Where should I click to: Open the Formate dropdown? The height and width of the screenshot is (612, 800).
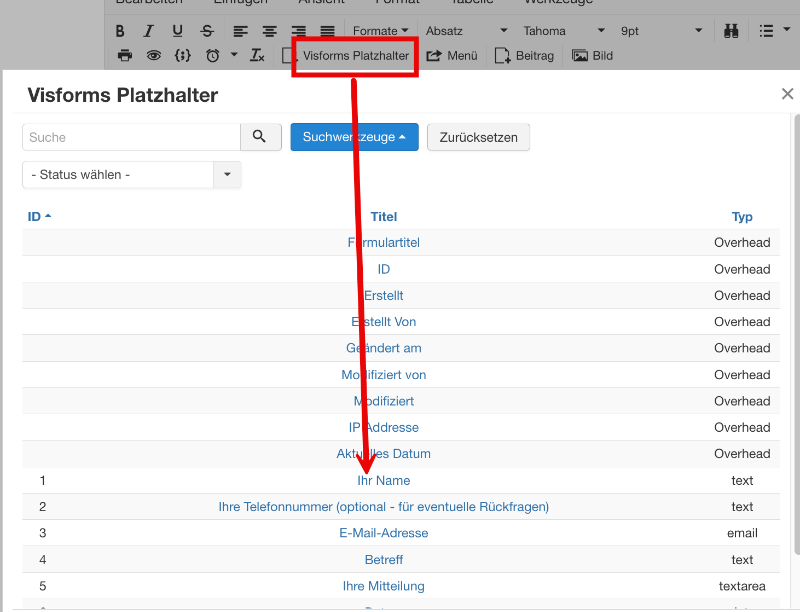381,31
